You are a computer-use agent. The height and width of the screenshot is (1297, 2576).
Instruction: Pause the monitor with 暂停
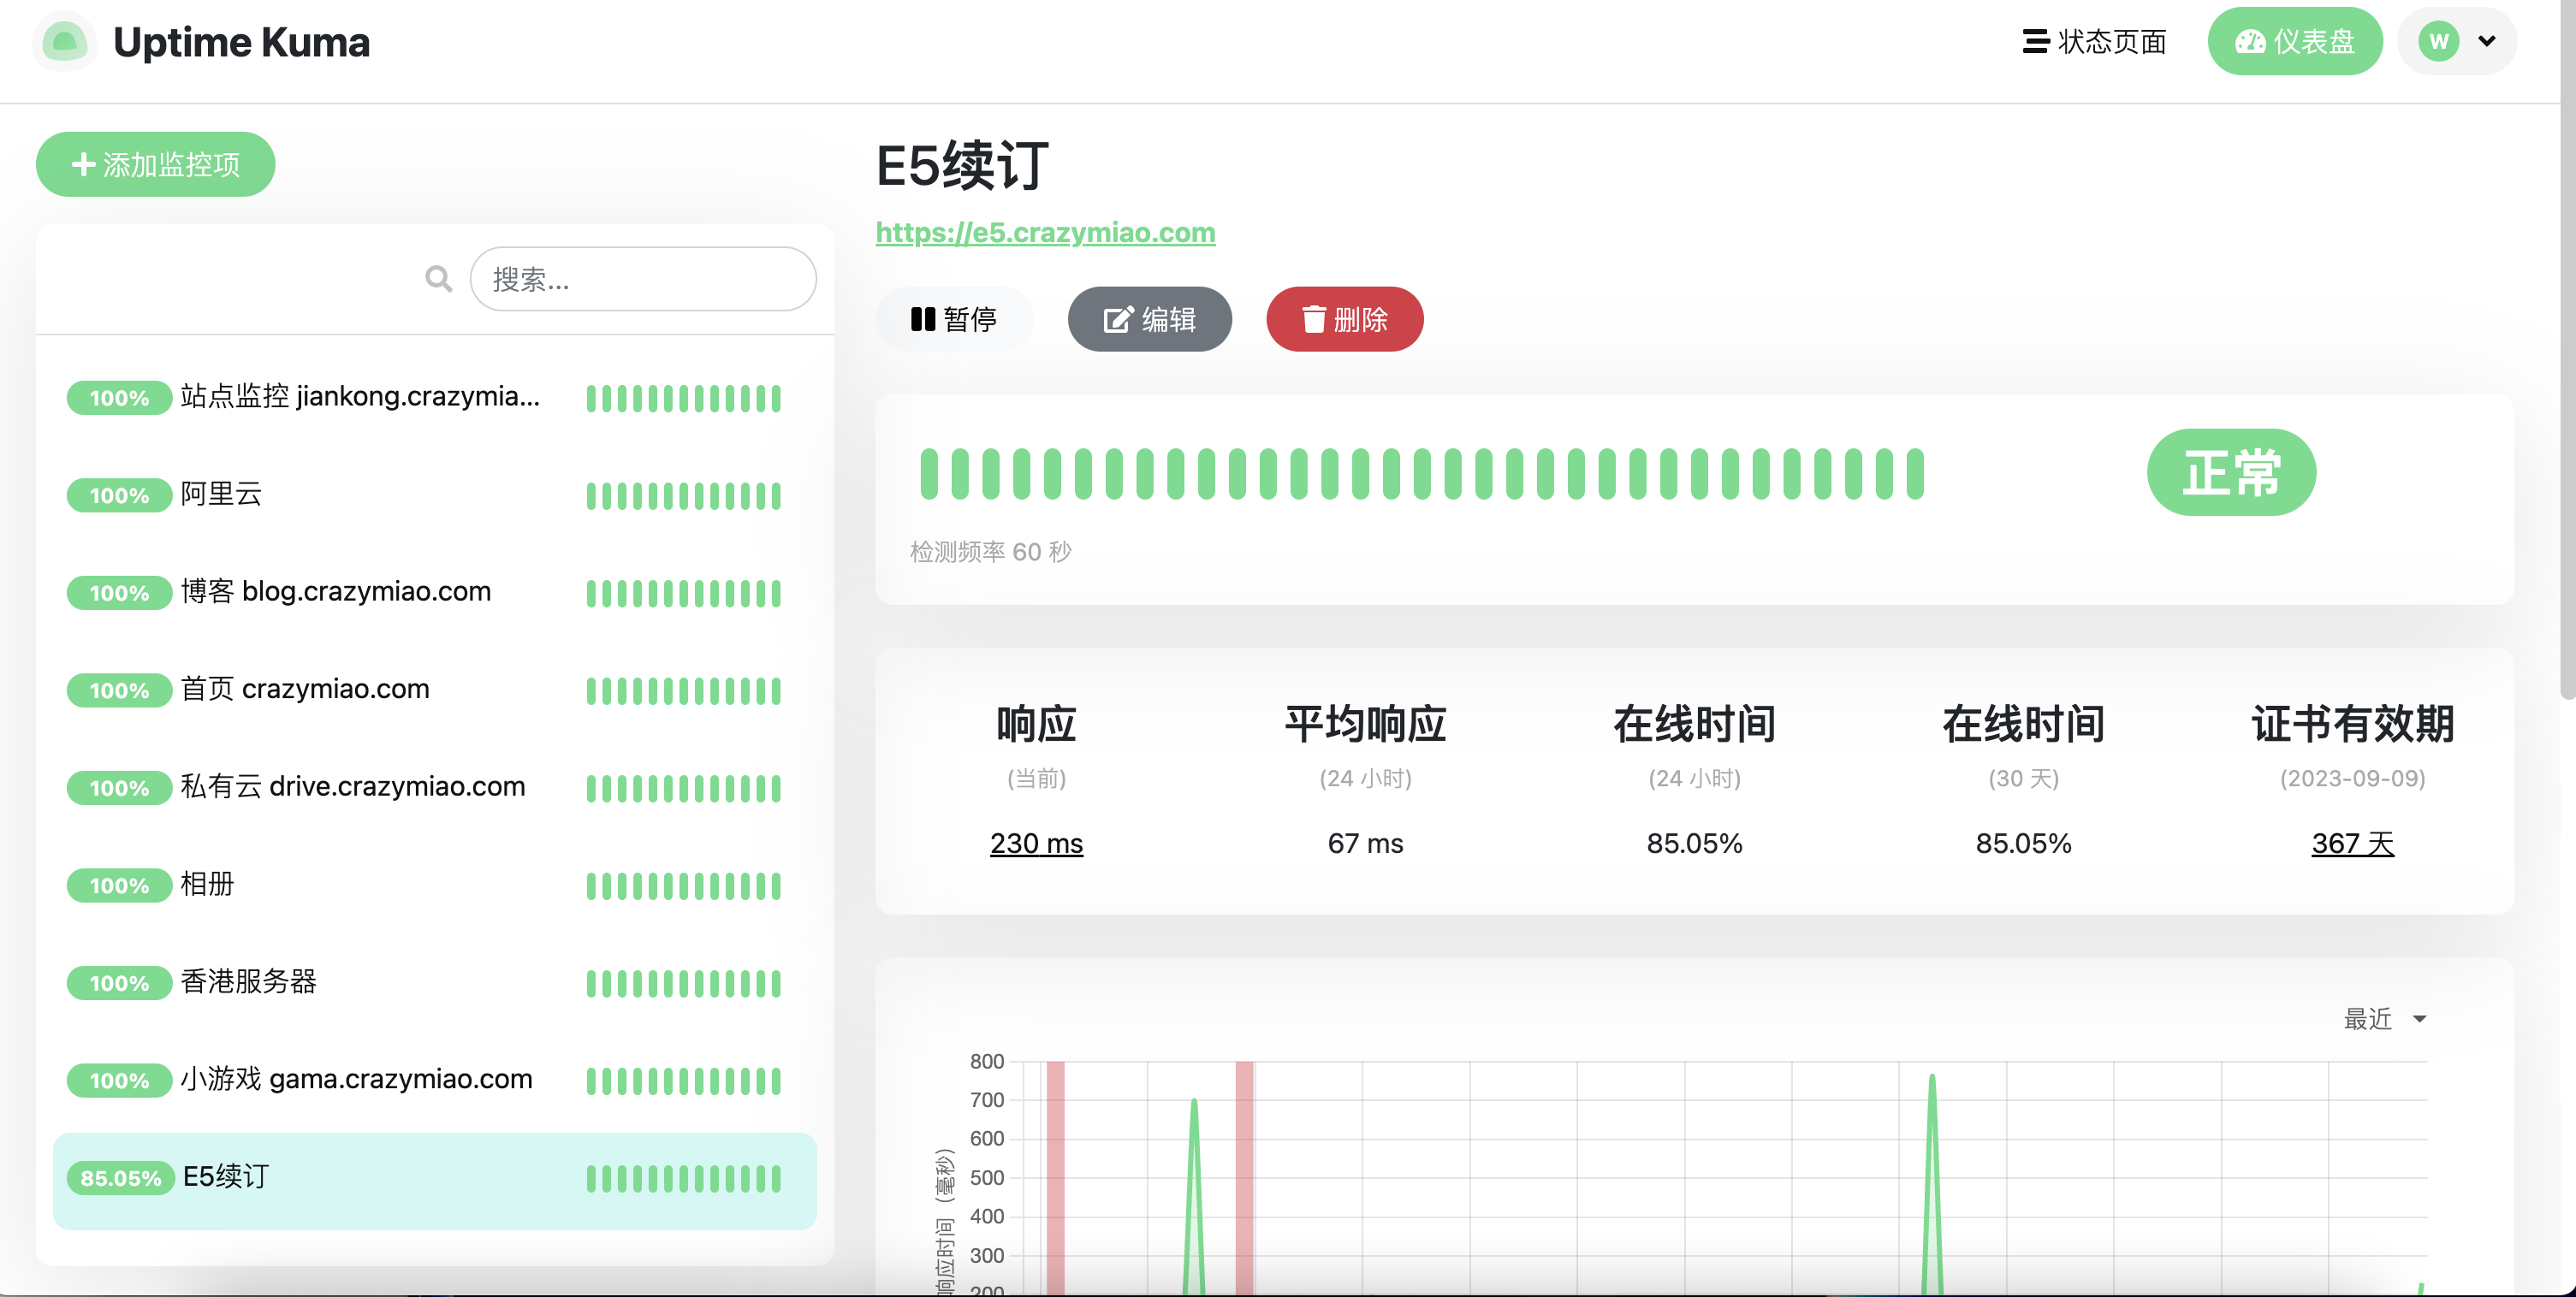coord(954,319)
